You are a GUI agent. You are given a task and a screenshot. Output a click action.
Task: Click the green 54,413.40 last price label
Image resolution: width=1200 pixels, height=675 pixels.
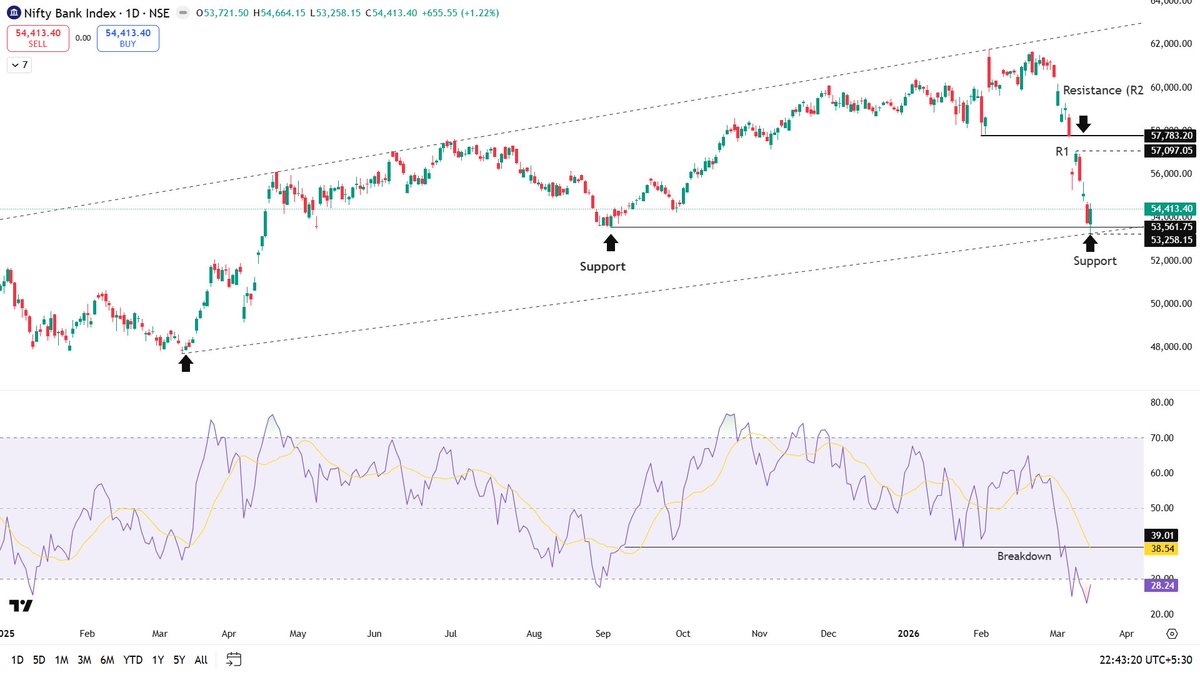click(x=1172, y=209)
